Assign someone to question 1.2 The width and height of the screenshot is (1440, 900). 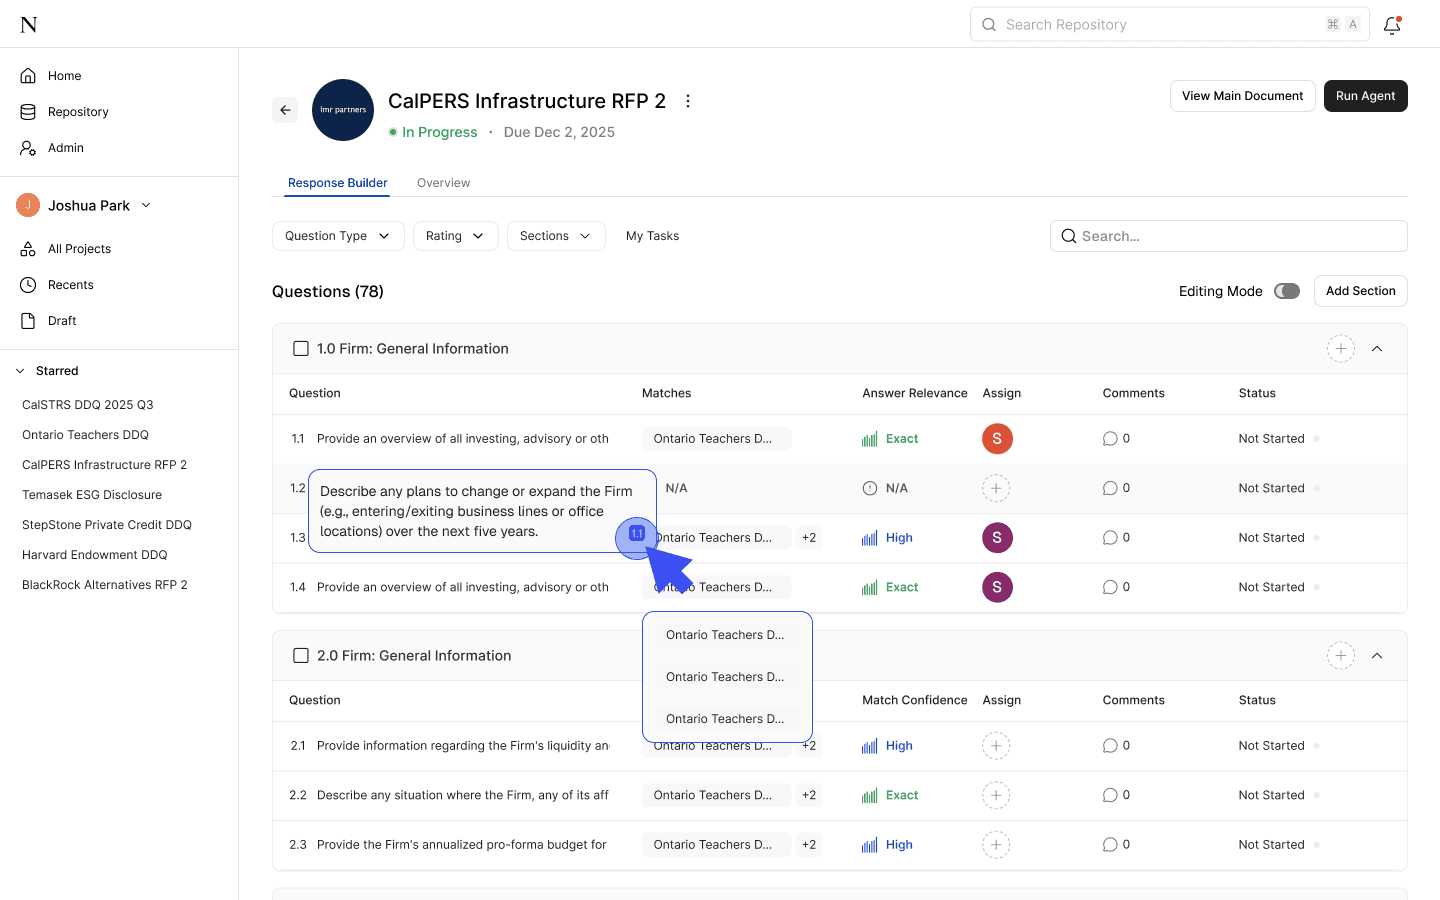coord(996,488)
